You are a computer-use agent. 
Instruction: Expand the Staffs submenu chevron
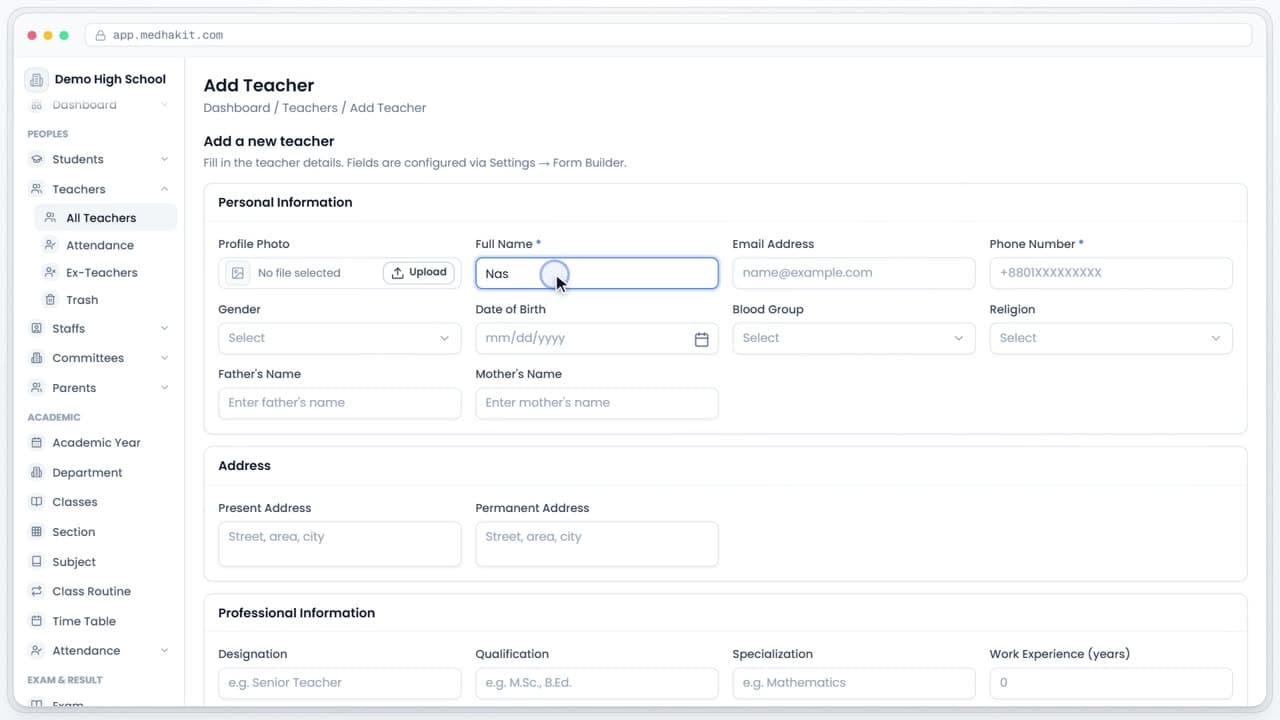(164, 328)
